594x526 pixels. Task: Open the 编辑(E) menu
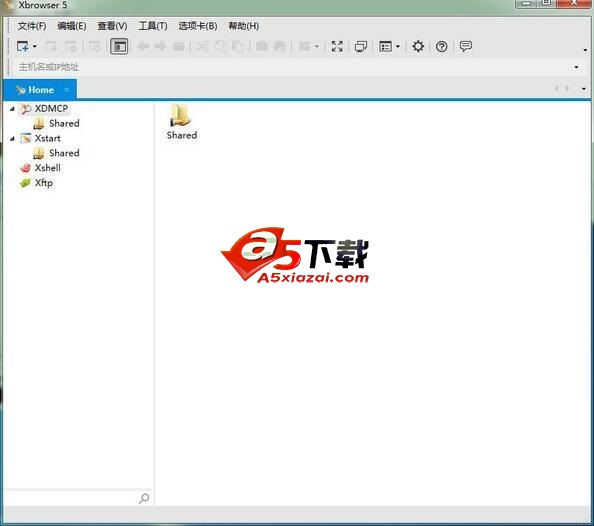click(72, 26)
